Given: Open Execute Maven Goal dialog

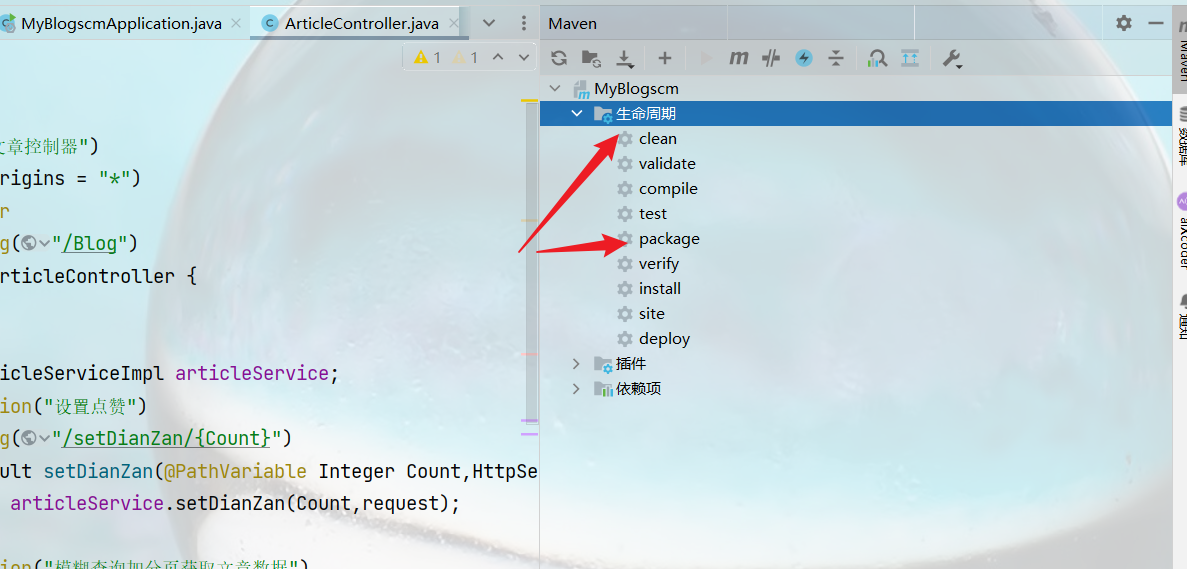Looking at the screenshot, I should (x=738, y=58).
